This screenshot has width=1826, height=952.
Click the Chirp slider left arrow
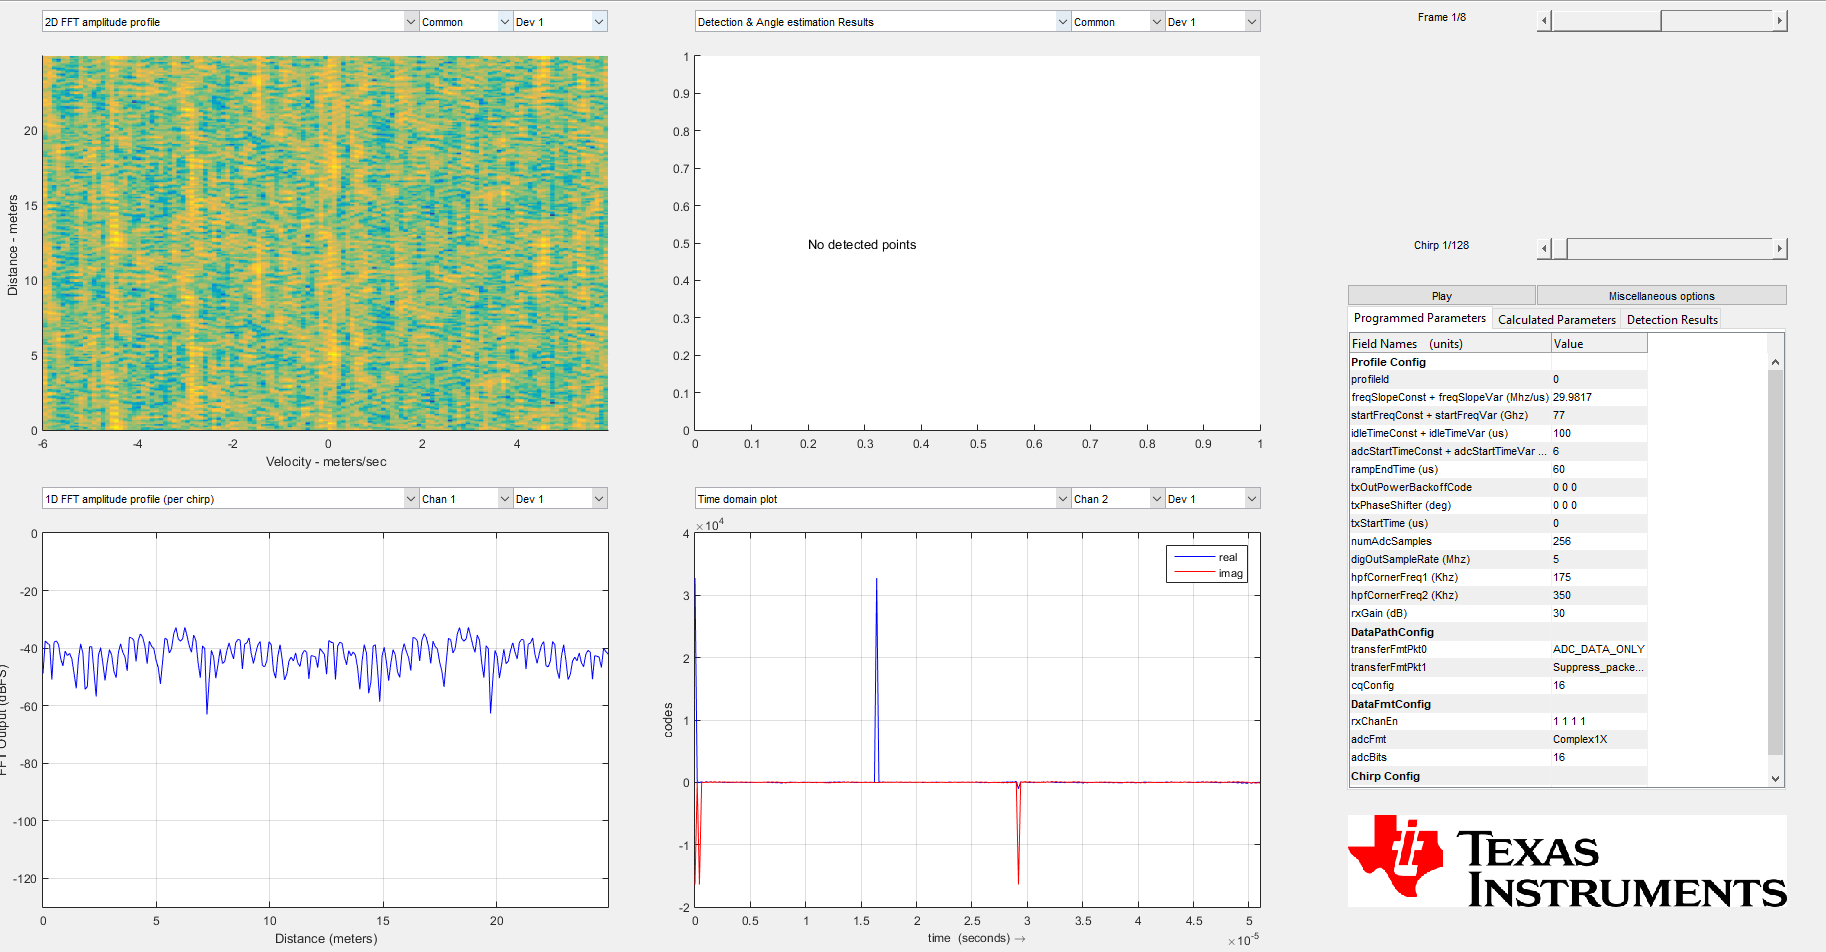click(x=1544, y=248)
